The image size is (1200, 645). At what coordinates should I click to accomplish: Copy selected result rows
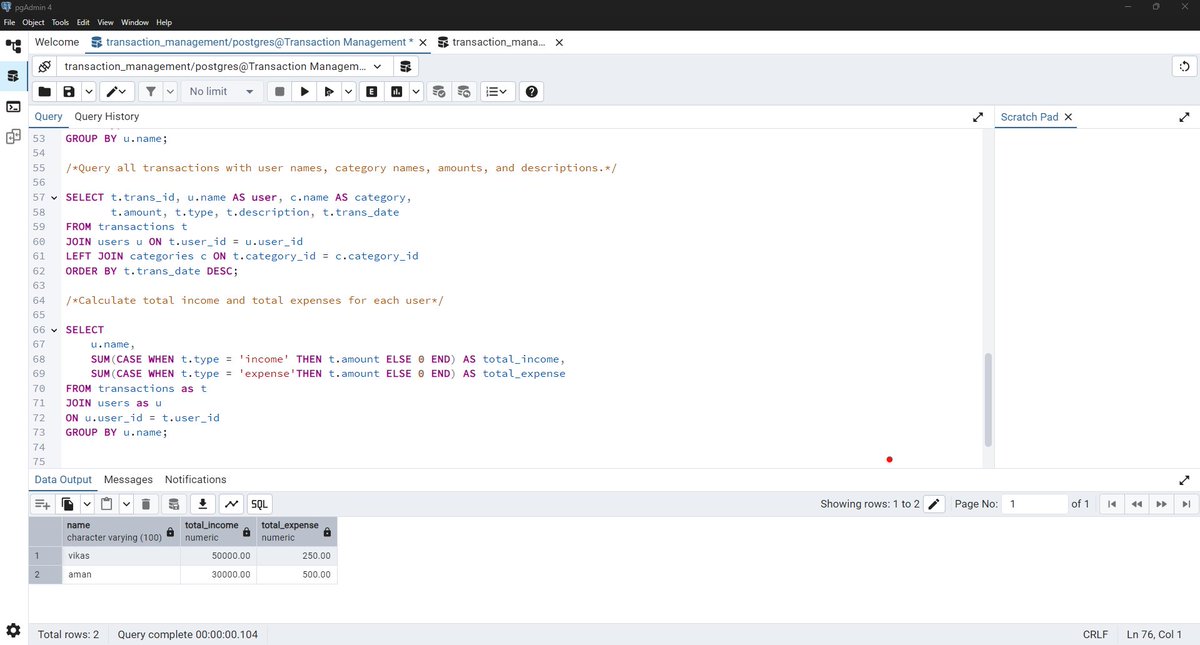[x=68, y=504]
